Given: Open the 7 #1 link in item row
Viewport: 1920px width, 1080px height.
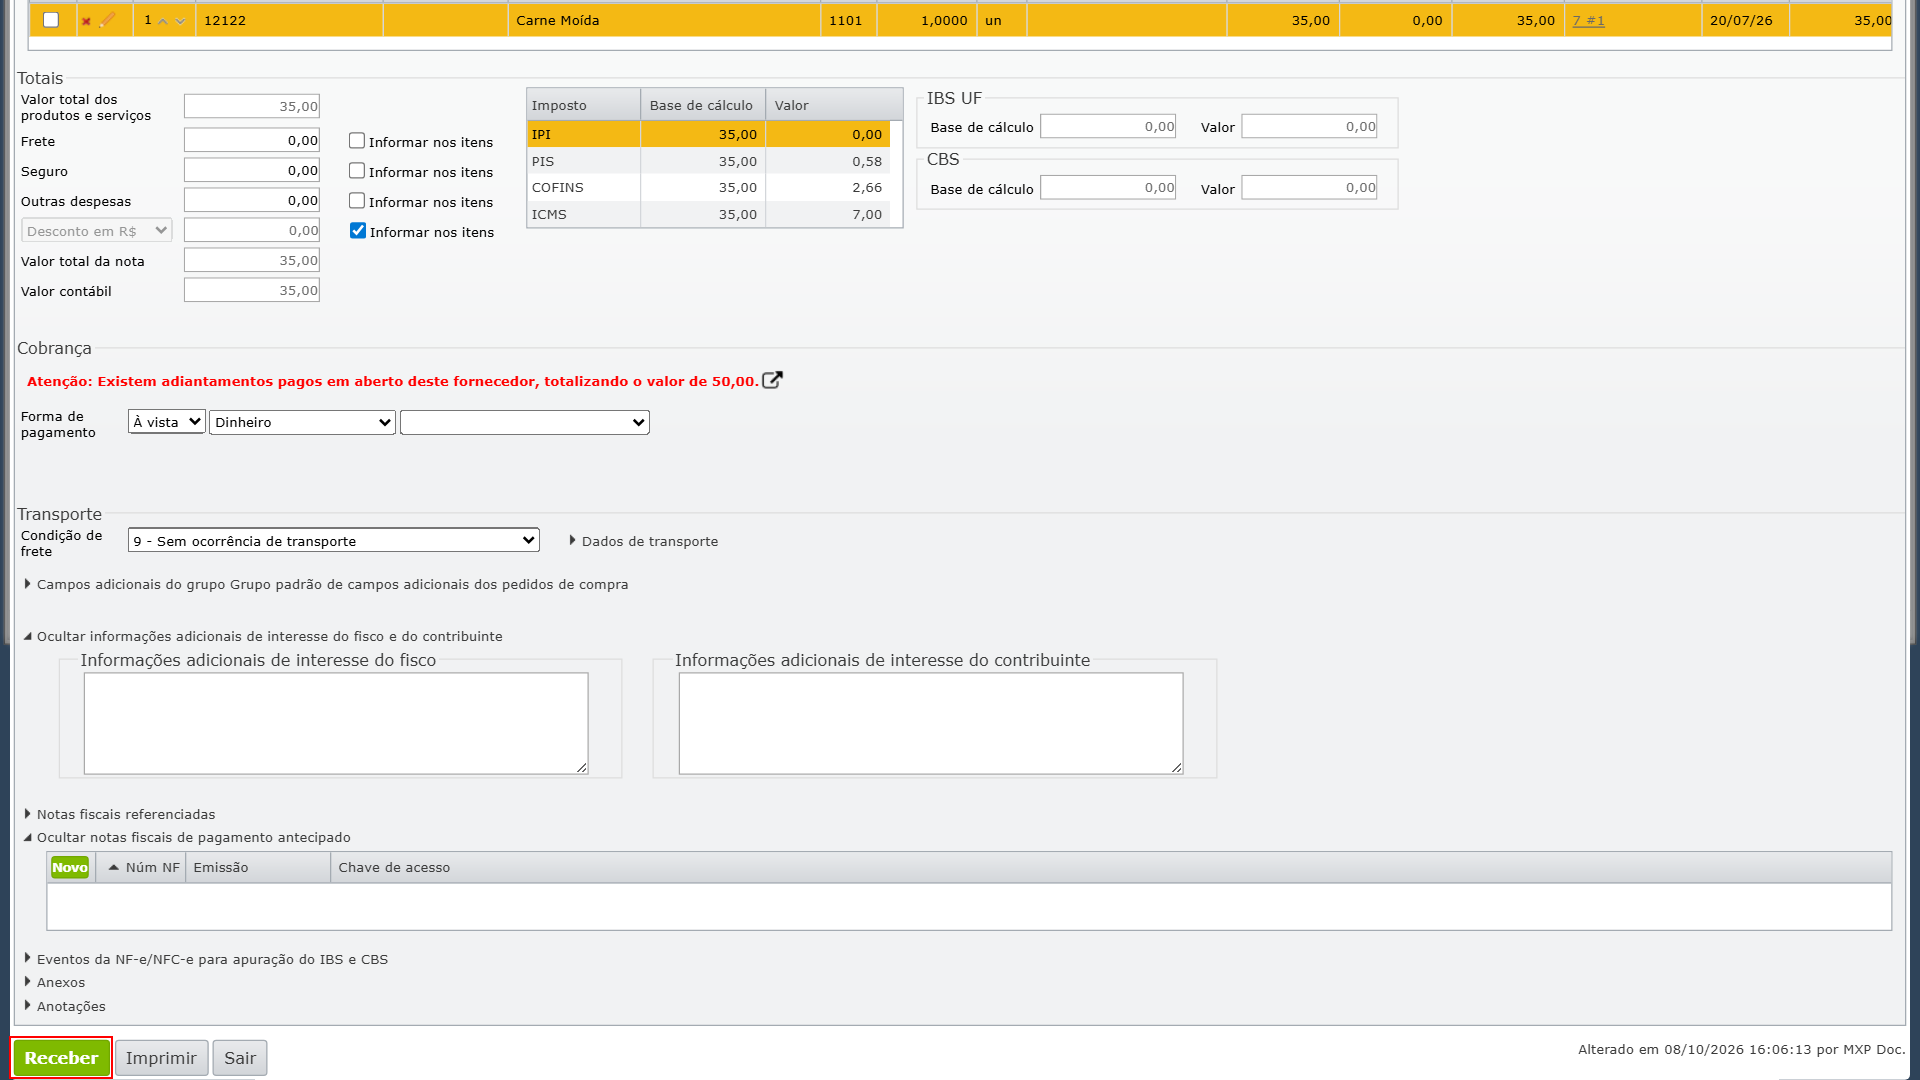Looking at the screenshot, I should [1588, 20].
